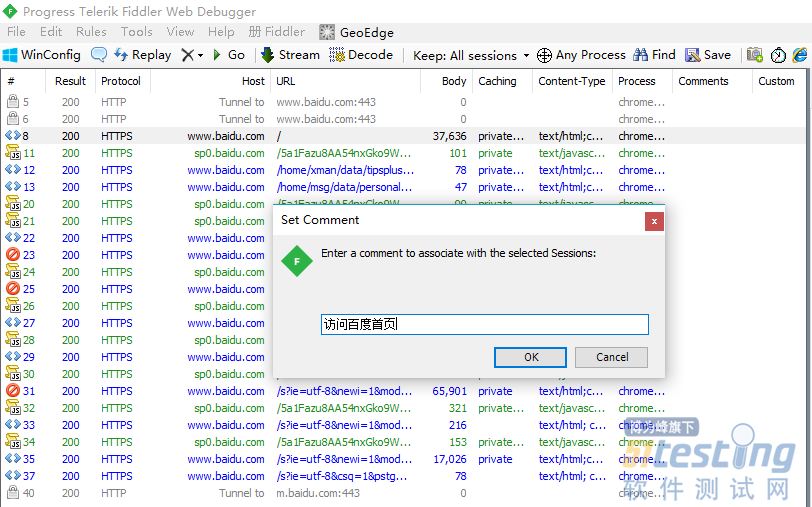Screen dimensions: 812x507
Task: Click host m.baidu.com:443 in session 40
Action: (317, 493)
